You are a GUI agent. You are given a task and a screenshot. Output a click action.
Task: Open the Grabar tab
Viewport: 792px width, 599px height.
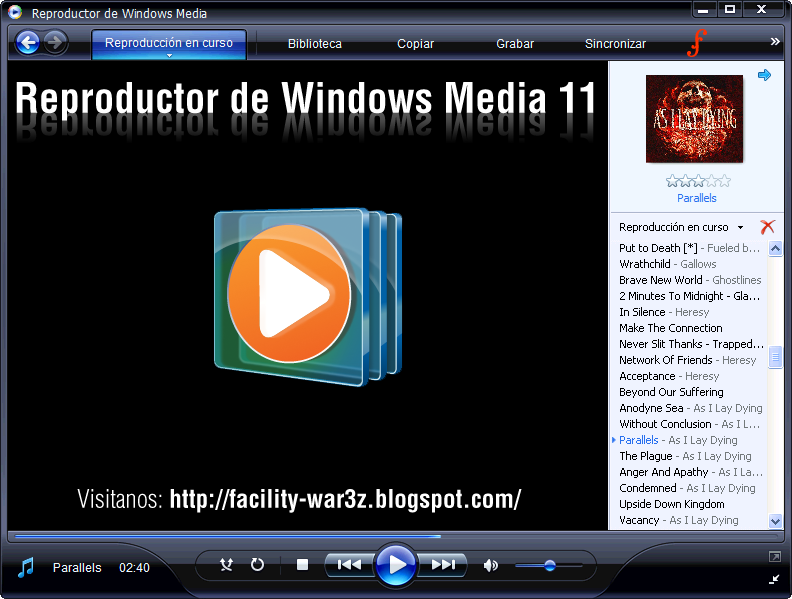pos(515,44)
